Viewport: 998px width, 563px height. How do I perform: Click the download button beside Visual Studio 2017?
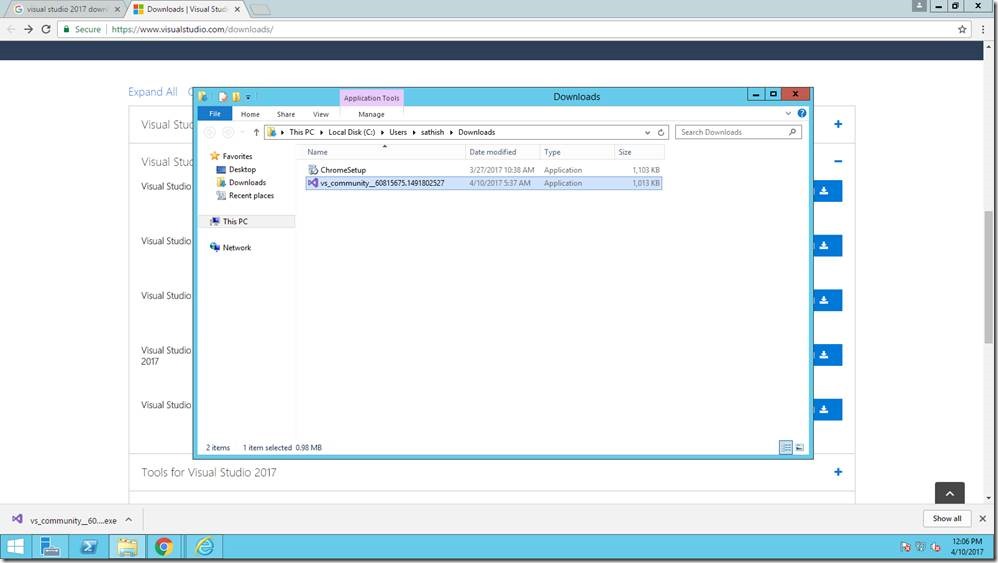(x=827, y=355)
